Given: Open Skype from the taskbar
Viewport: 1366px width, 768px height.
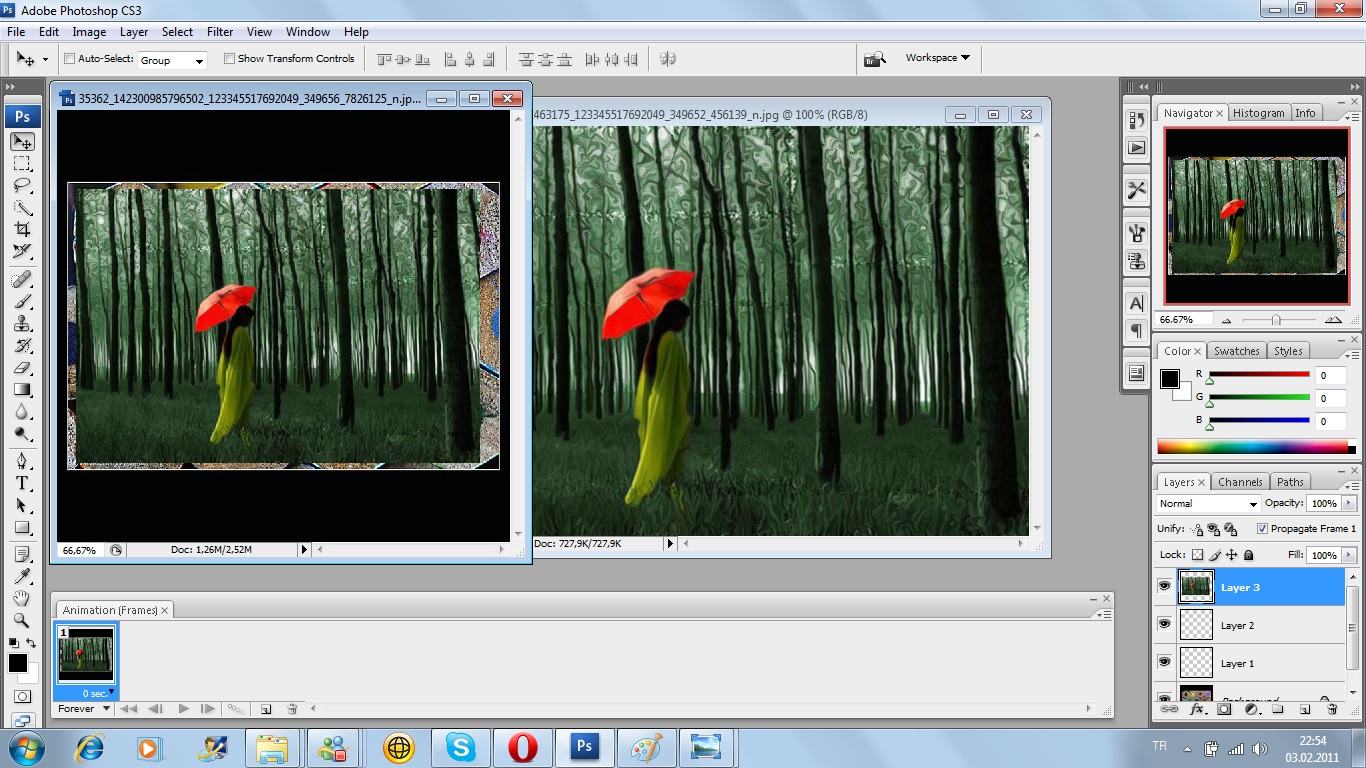Looking at the screenshot, I should 461,747.
